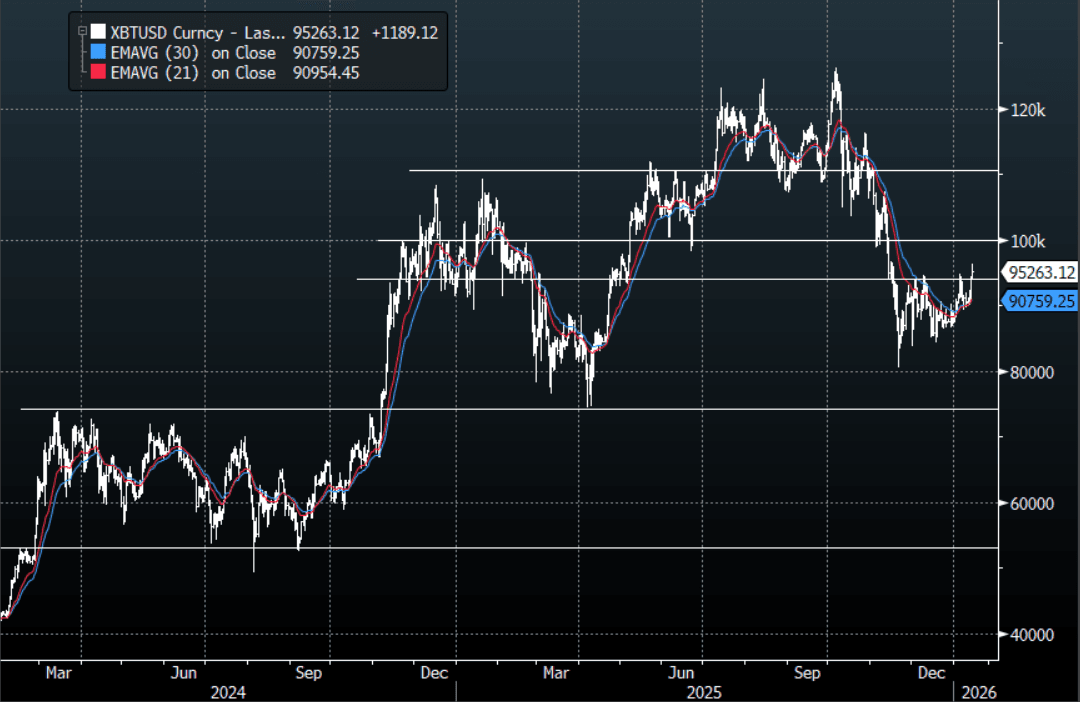1080x702 pixels.
Task: Collapse the legend tree box beside XBTUSD
Action: tap(83, 31)
